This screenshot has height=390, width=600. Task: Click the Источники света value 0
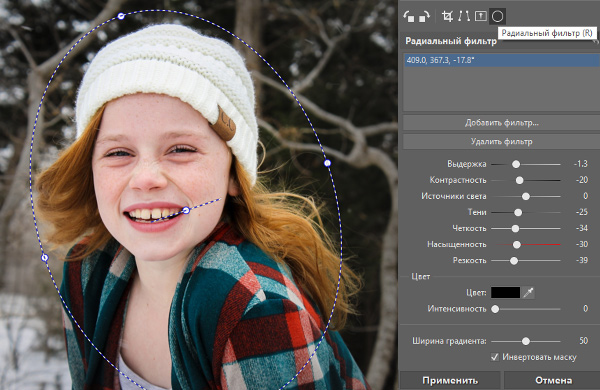tap(585, 196)
